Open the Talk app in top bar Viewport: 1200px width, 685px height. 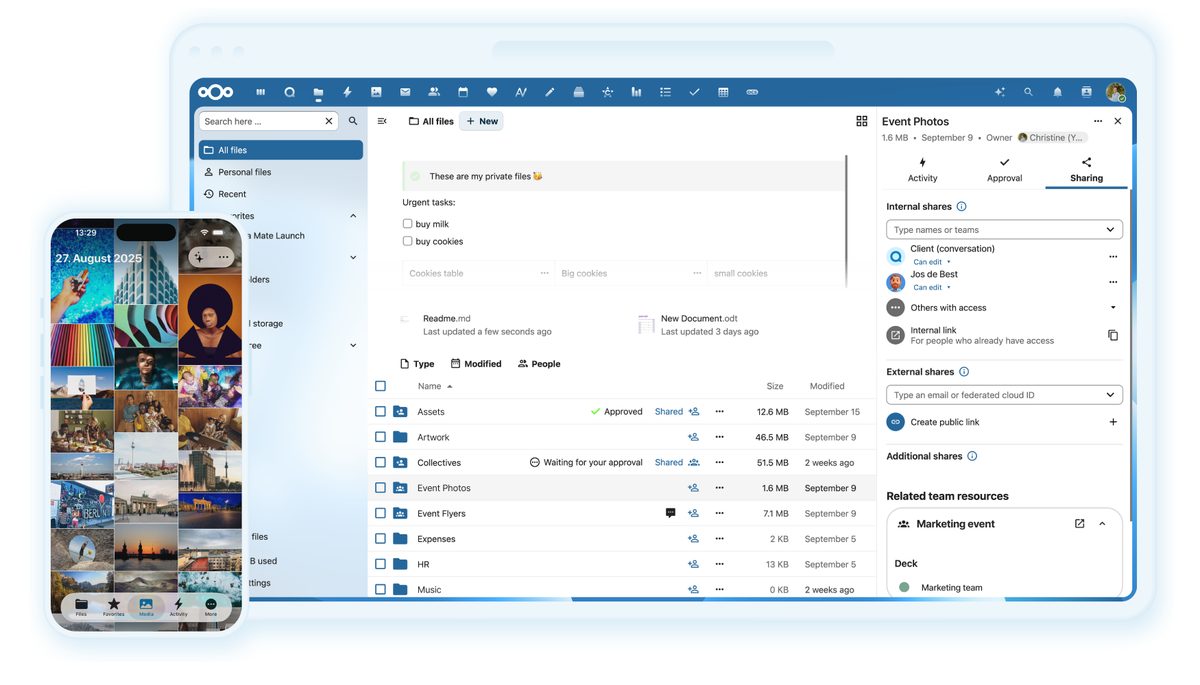point(289,92)
